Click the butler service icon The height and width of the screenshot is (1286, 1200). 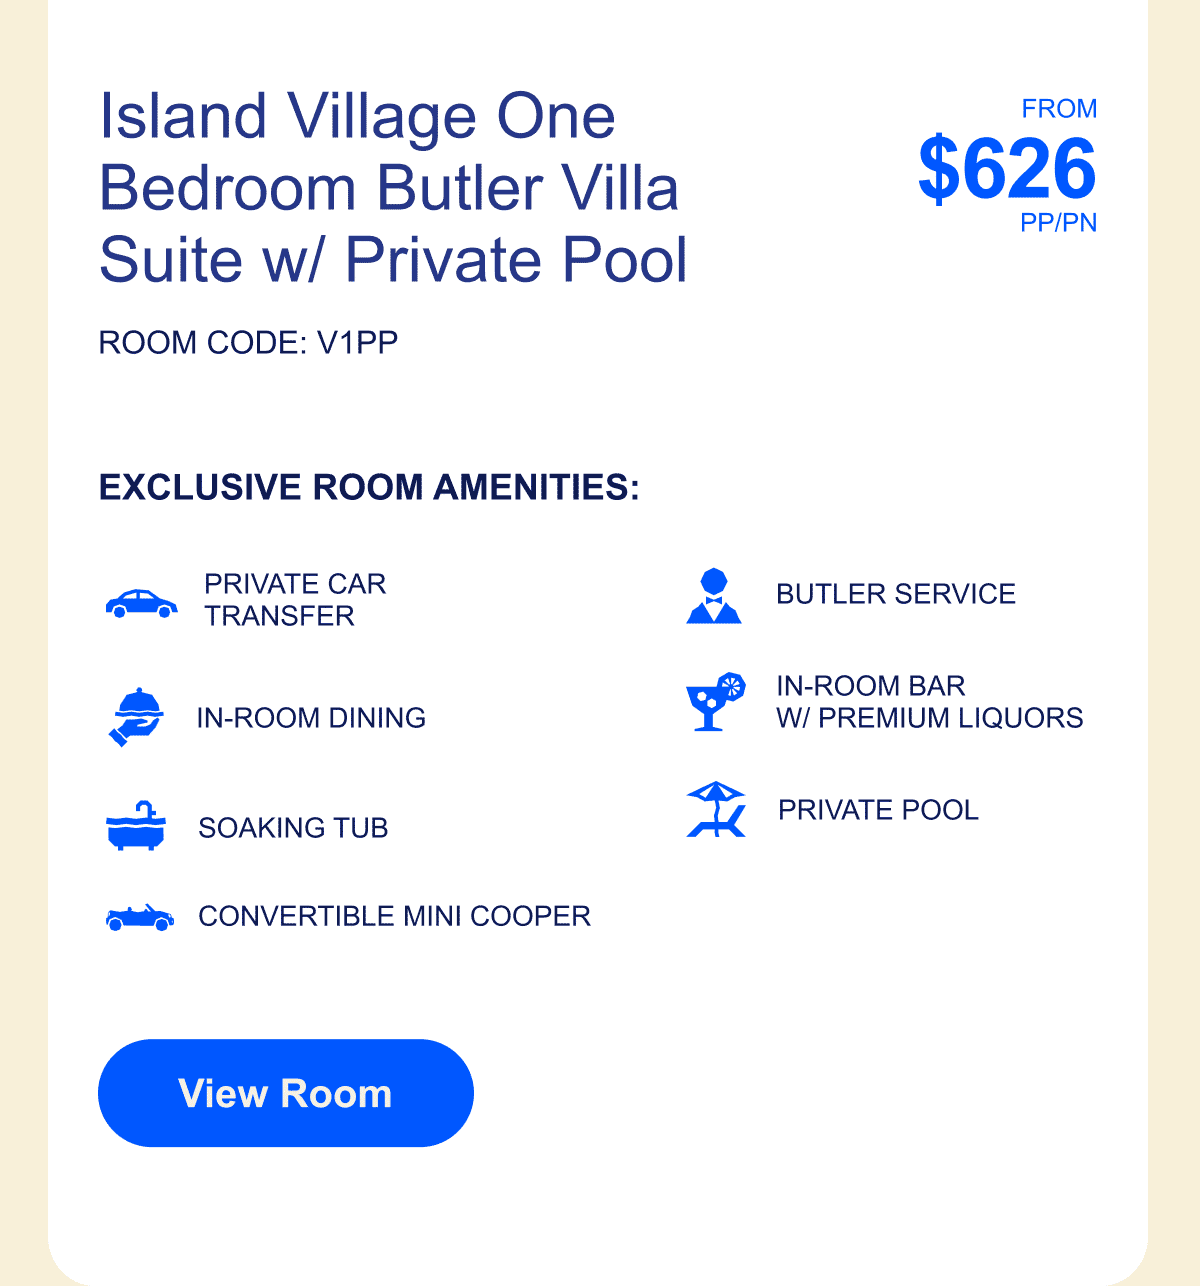click(x=714, y=596)
